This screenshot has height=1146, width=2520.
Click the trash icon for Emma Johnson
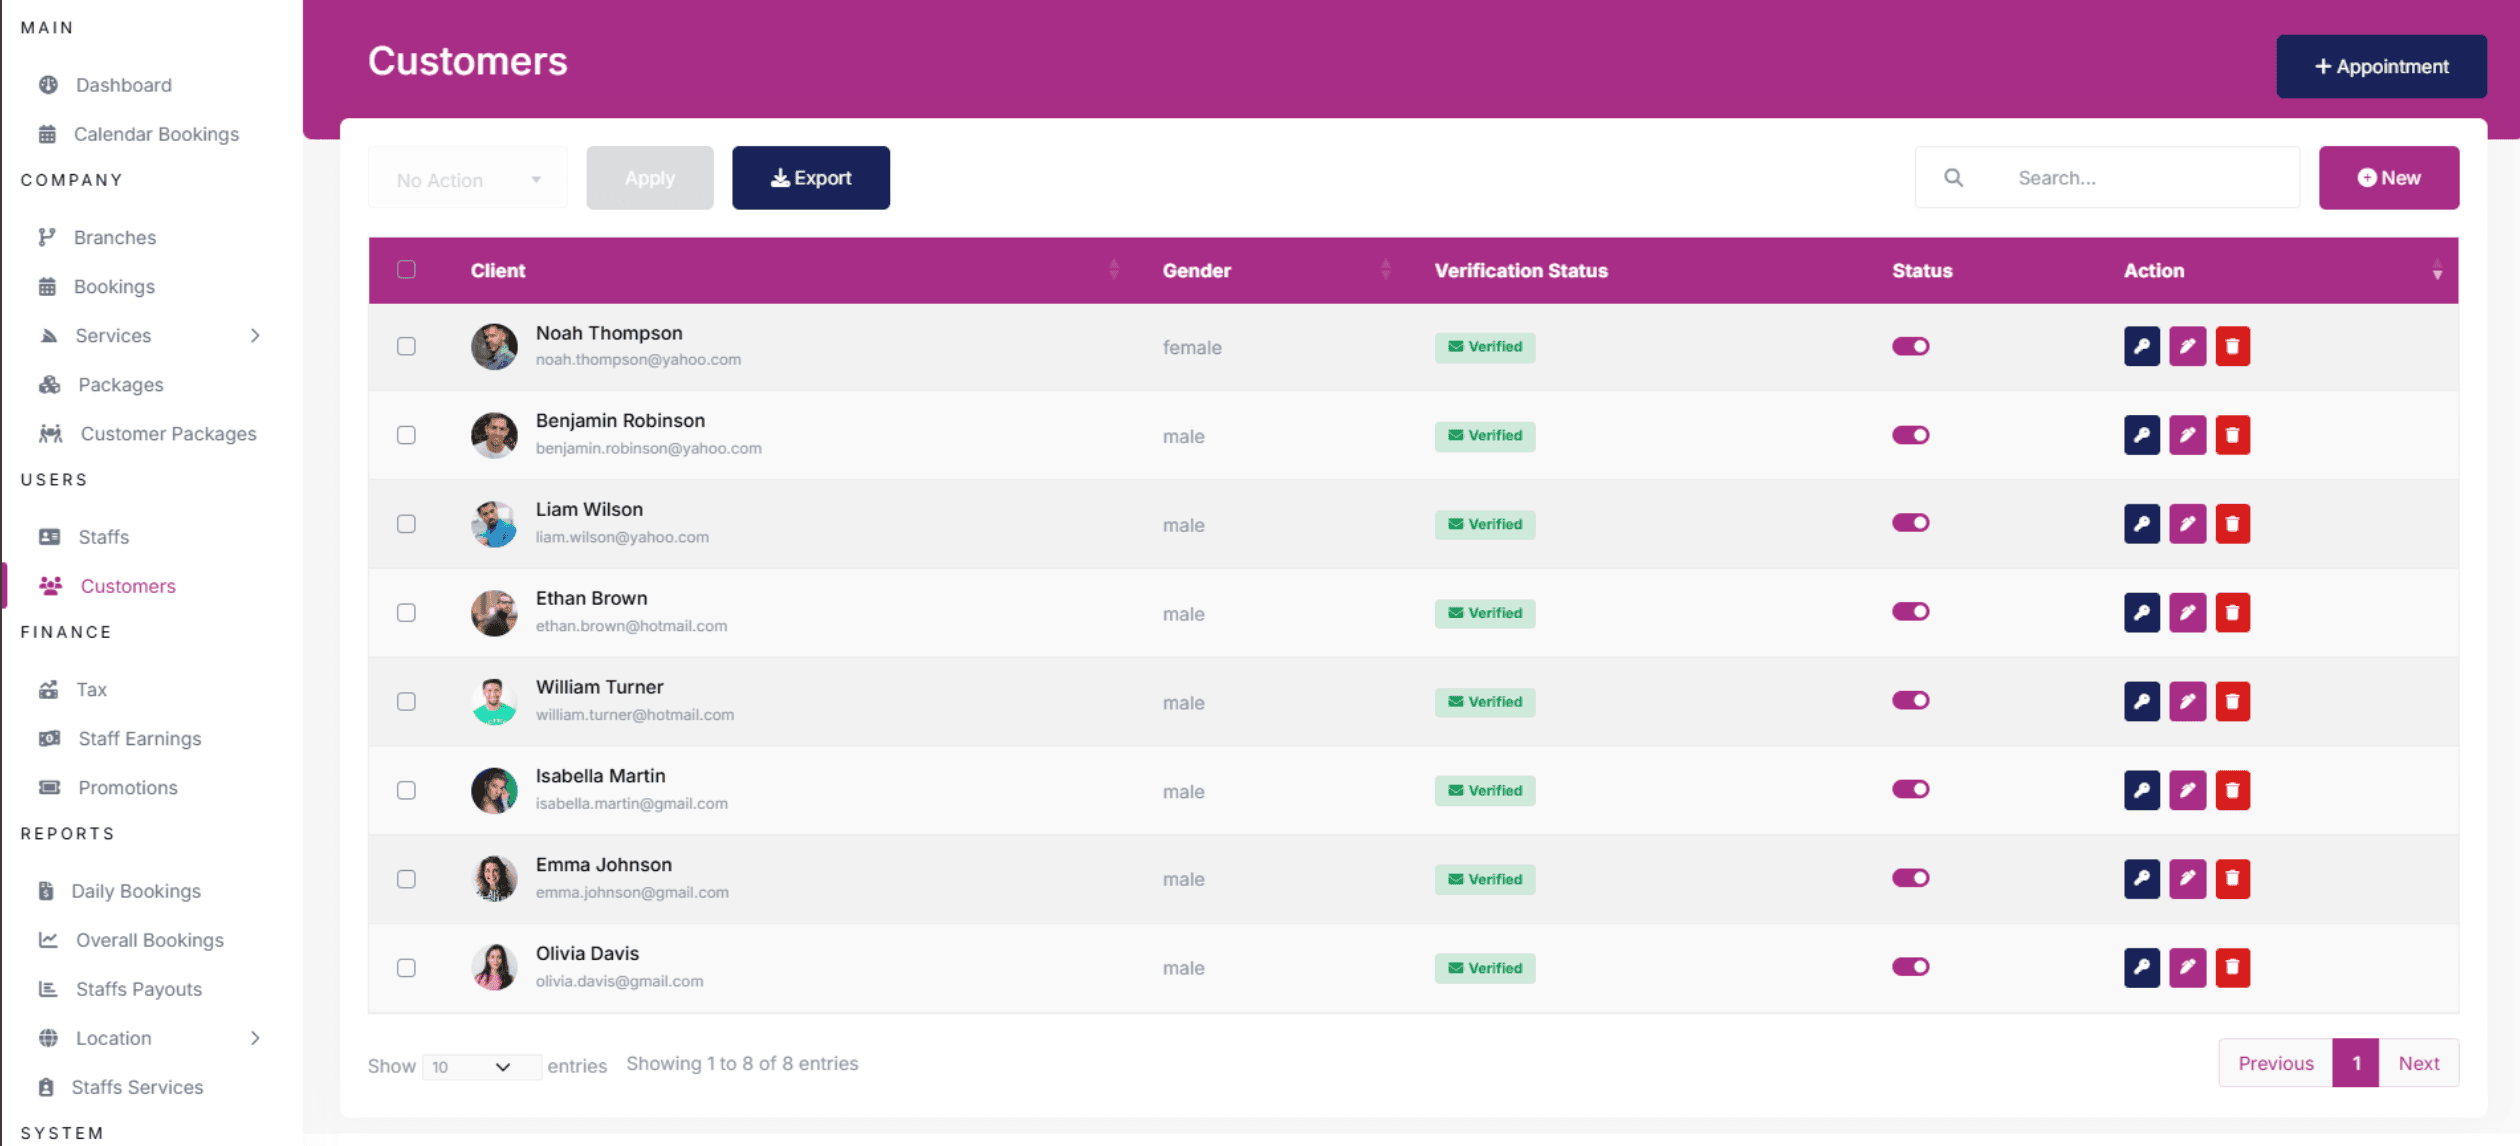point(2232,879)
